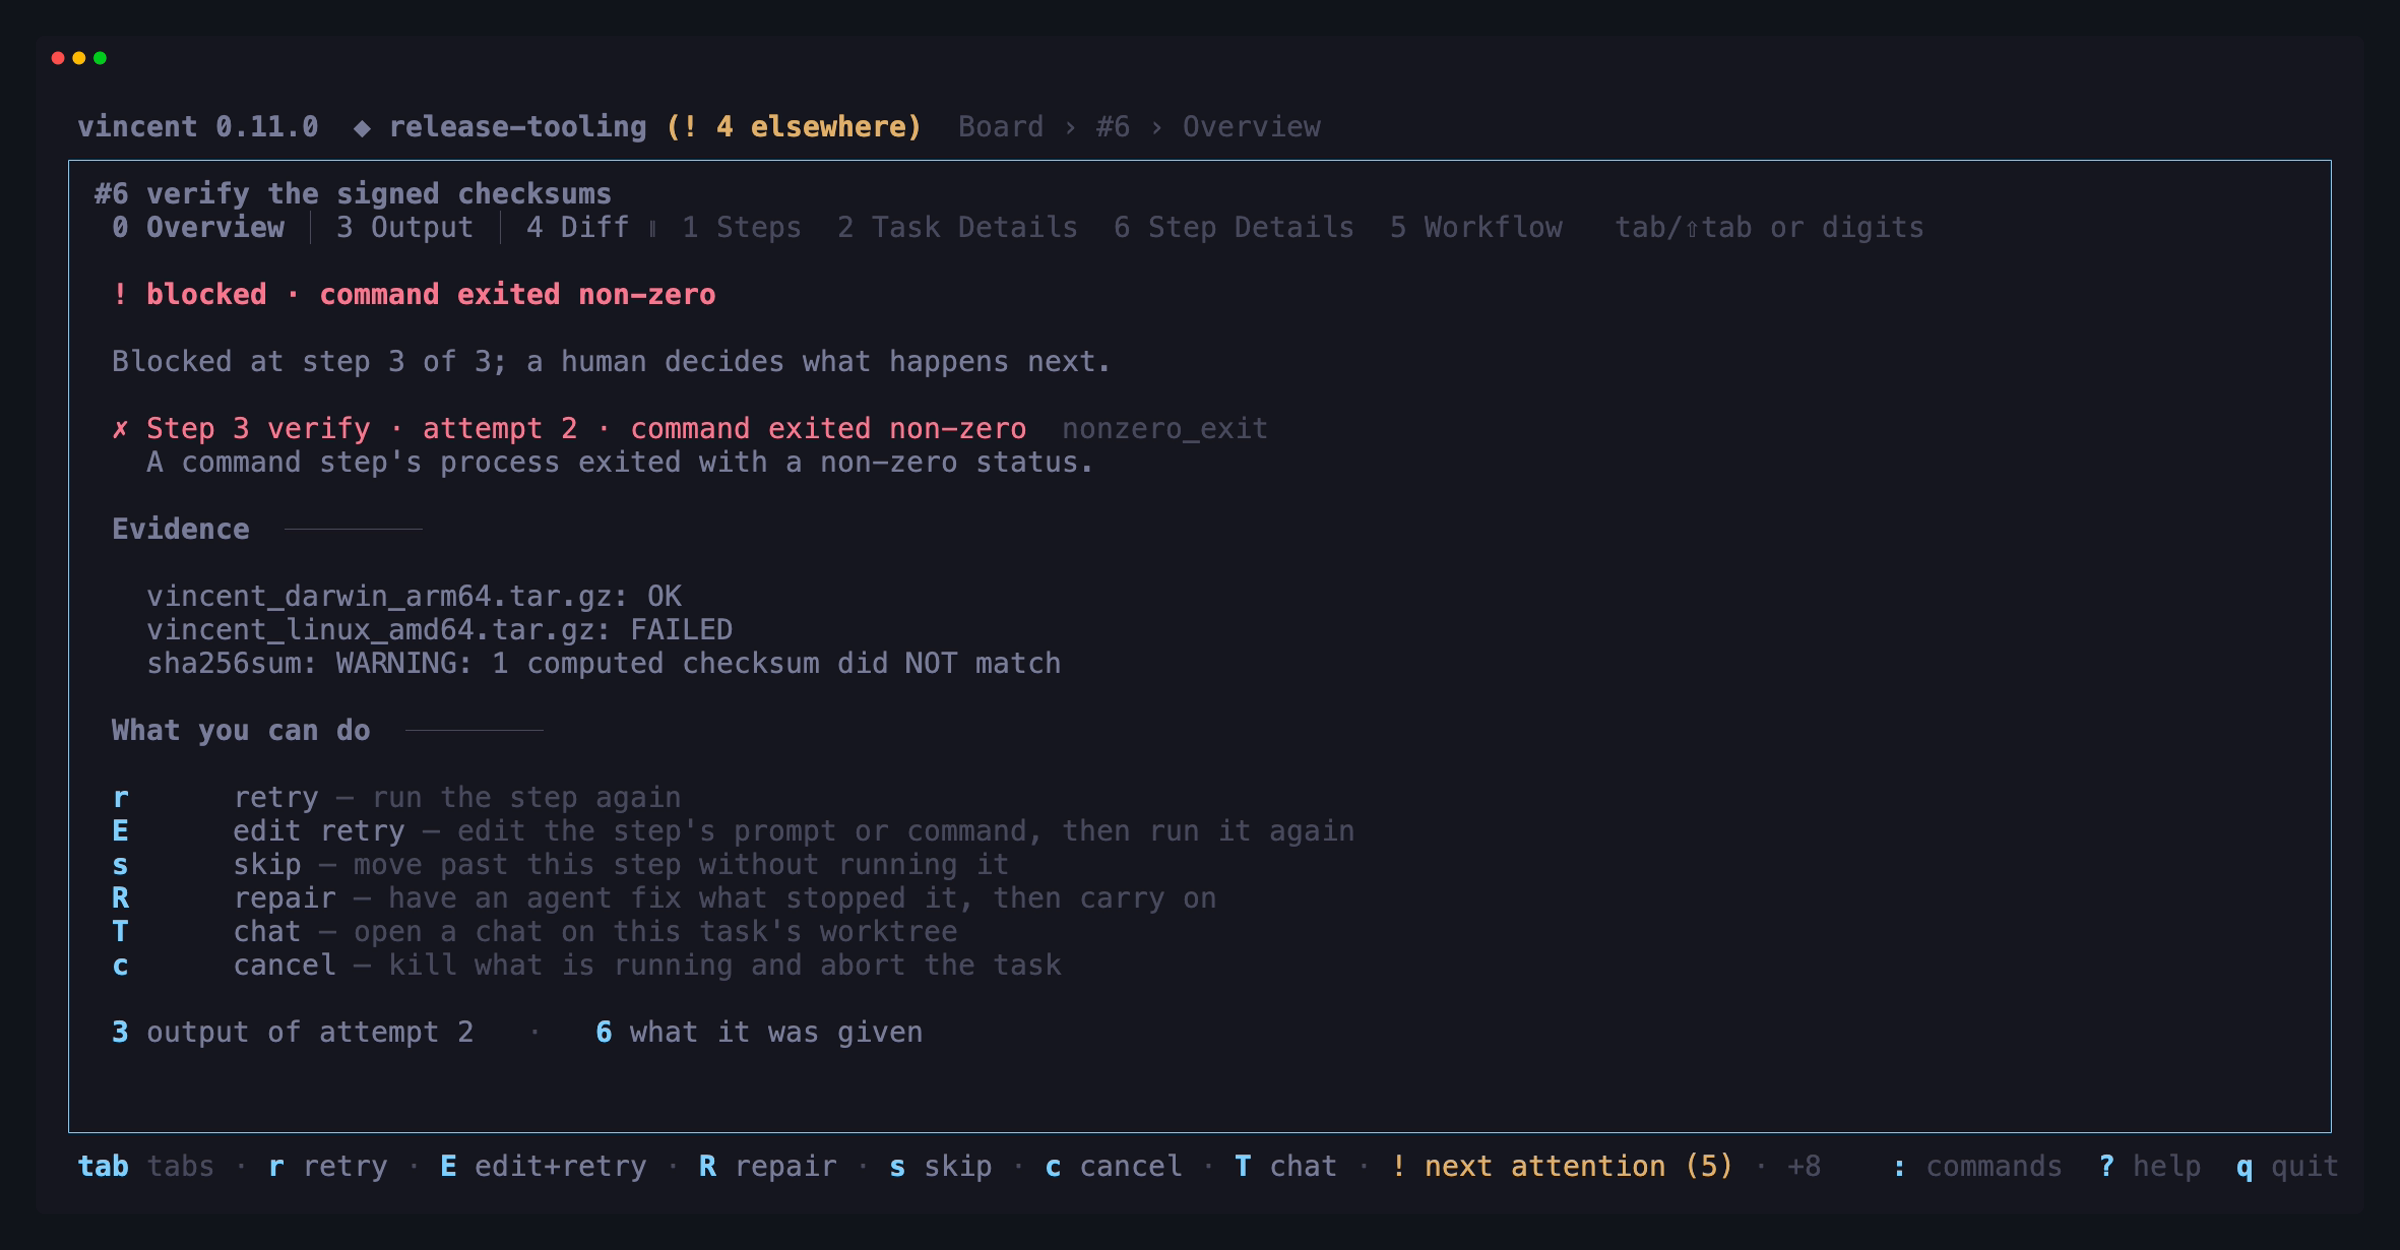This screenshot has width=2400, height=1250.
Task: Click 's skip' in the footer bar
Action: tap(940, 1166)
